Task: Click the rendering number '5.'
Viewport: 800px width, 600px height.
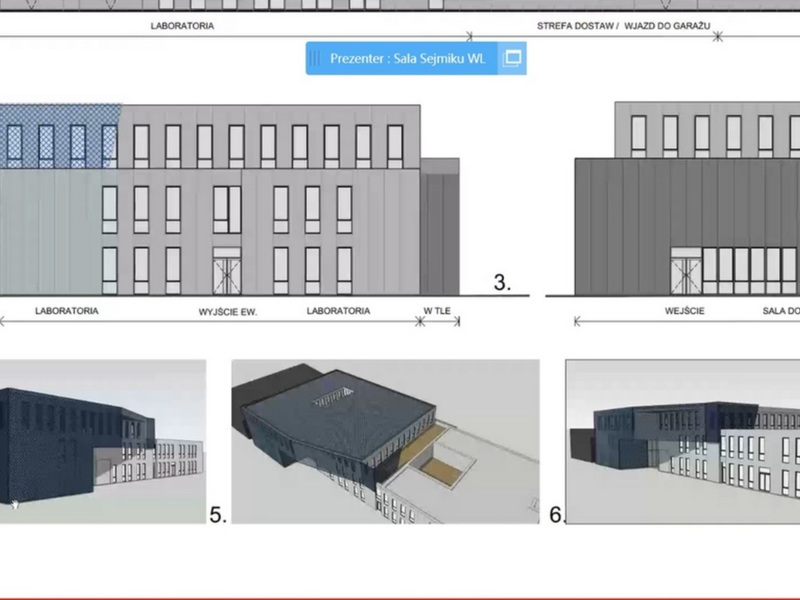Action: 218,514
